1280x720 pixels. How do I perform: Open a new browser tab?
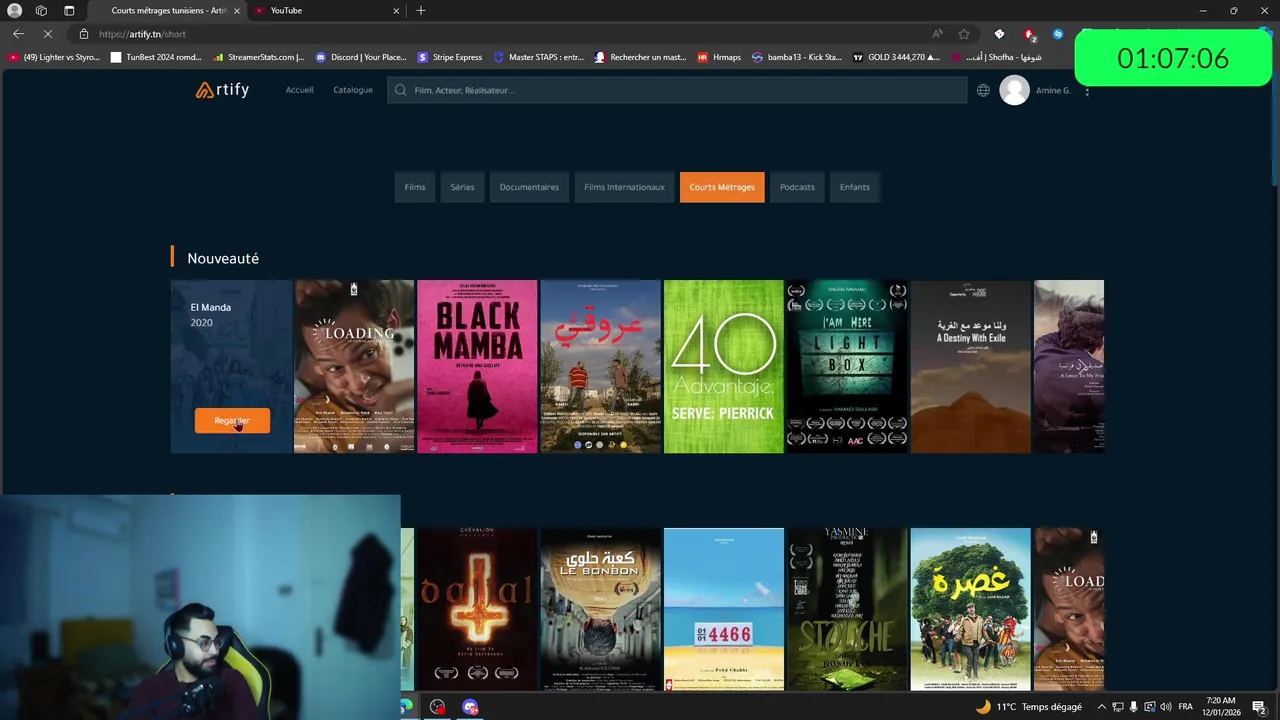pos(421,10)
